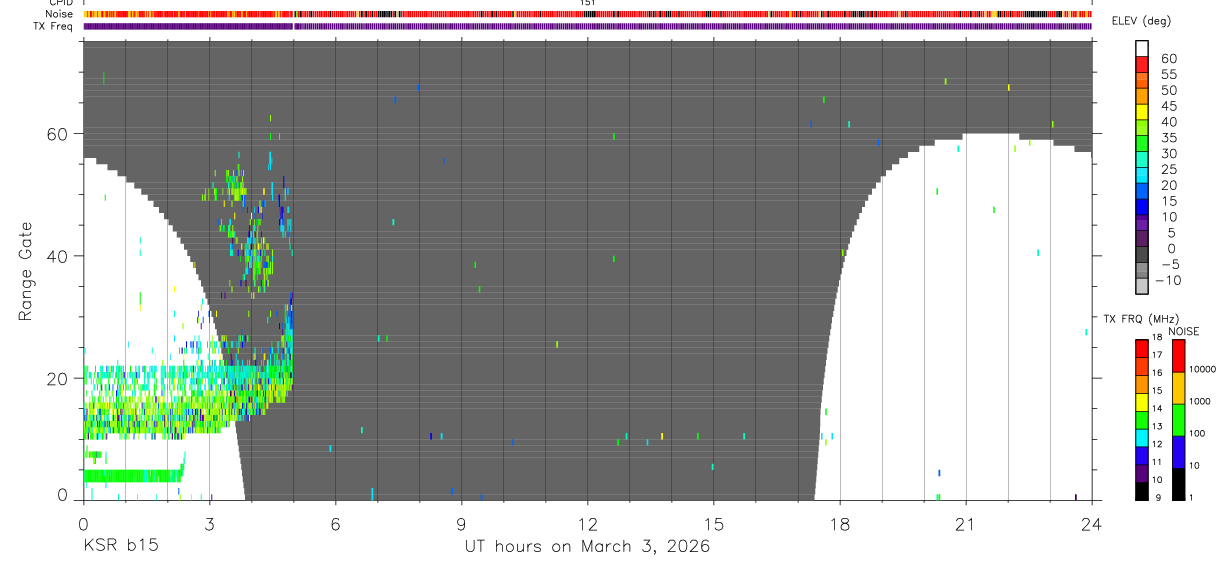Click the x-axis tick label '18'
The width and height of the screenshot is (1228, 567).
[x=839, y=523]
